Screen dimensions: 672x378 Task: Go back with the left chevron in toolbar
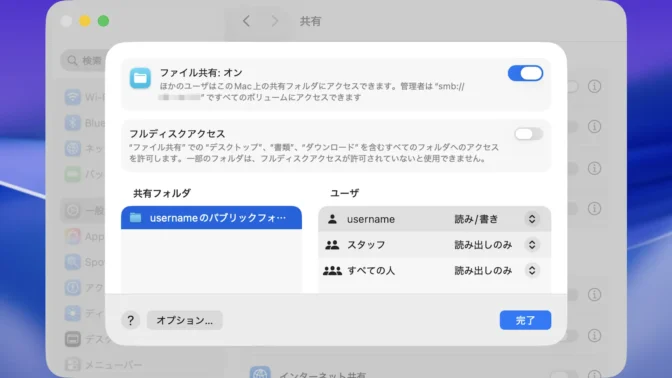point(246,21)
